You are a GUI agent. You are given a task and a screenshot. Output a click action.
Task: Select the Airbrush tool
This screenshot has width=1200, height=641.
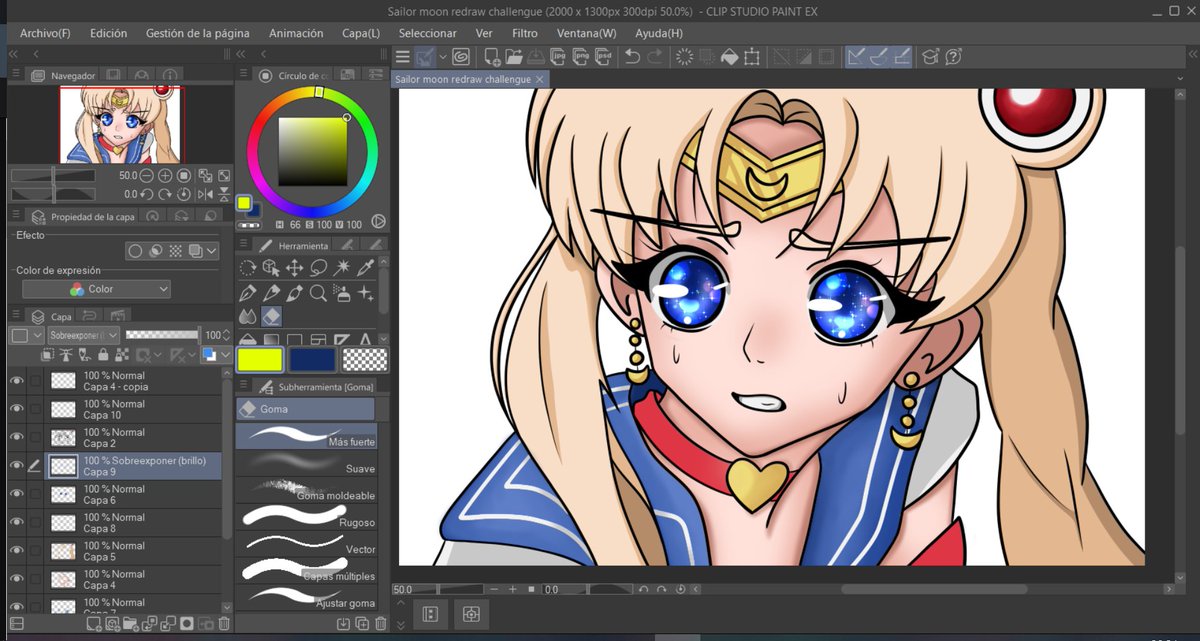click(342, 293)
